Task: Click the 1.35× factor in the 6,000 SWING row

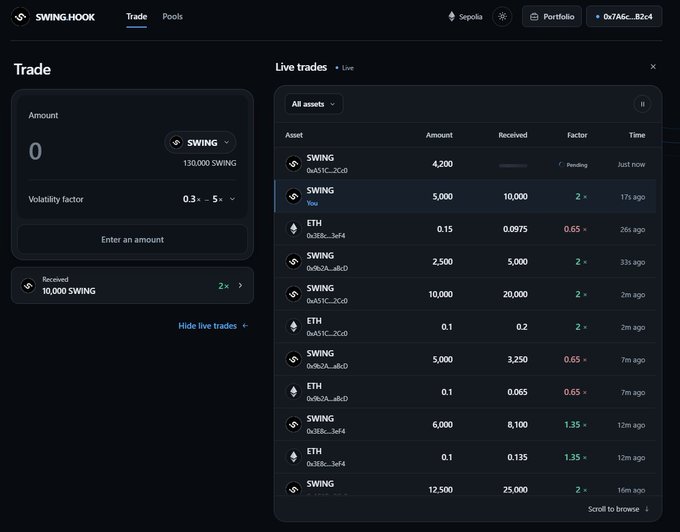Action: coord(575,424)
